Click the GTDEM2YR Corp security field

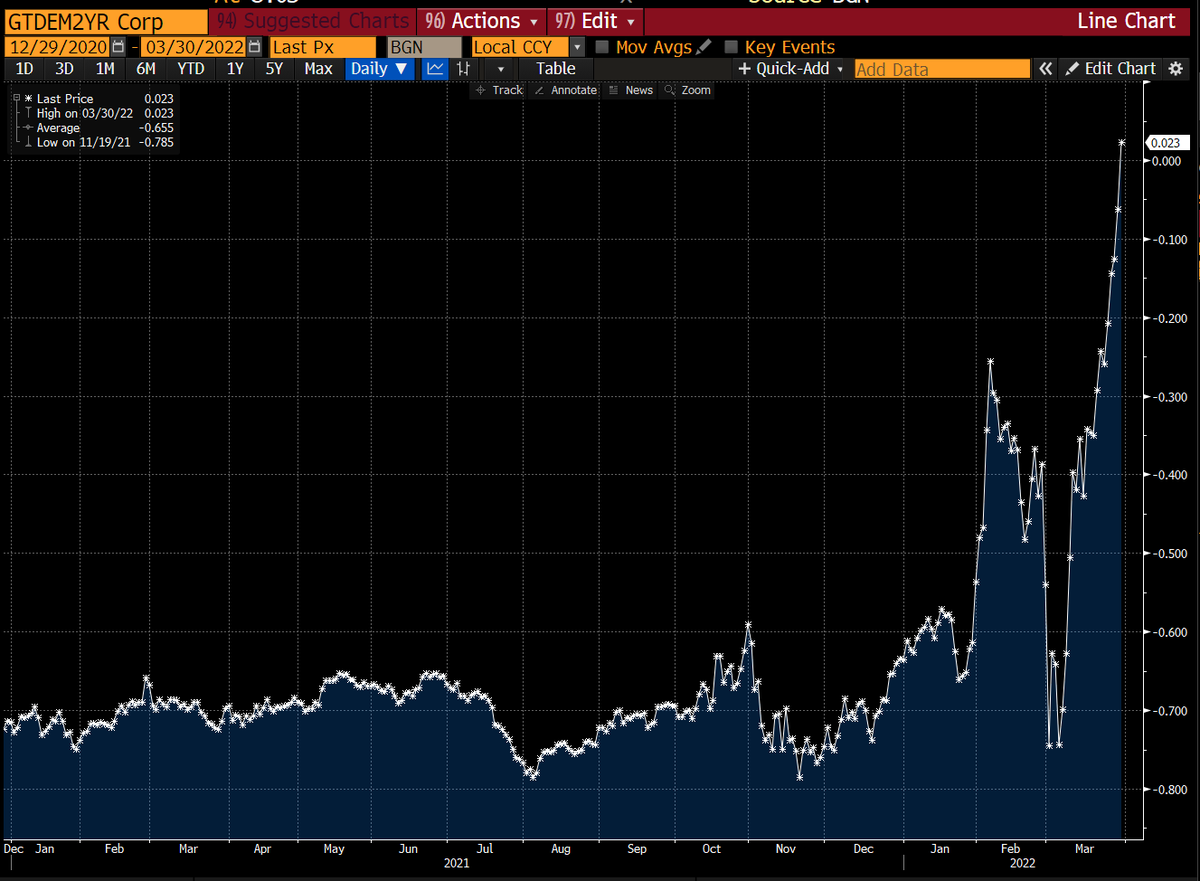(107, 21)
